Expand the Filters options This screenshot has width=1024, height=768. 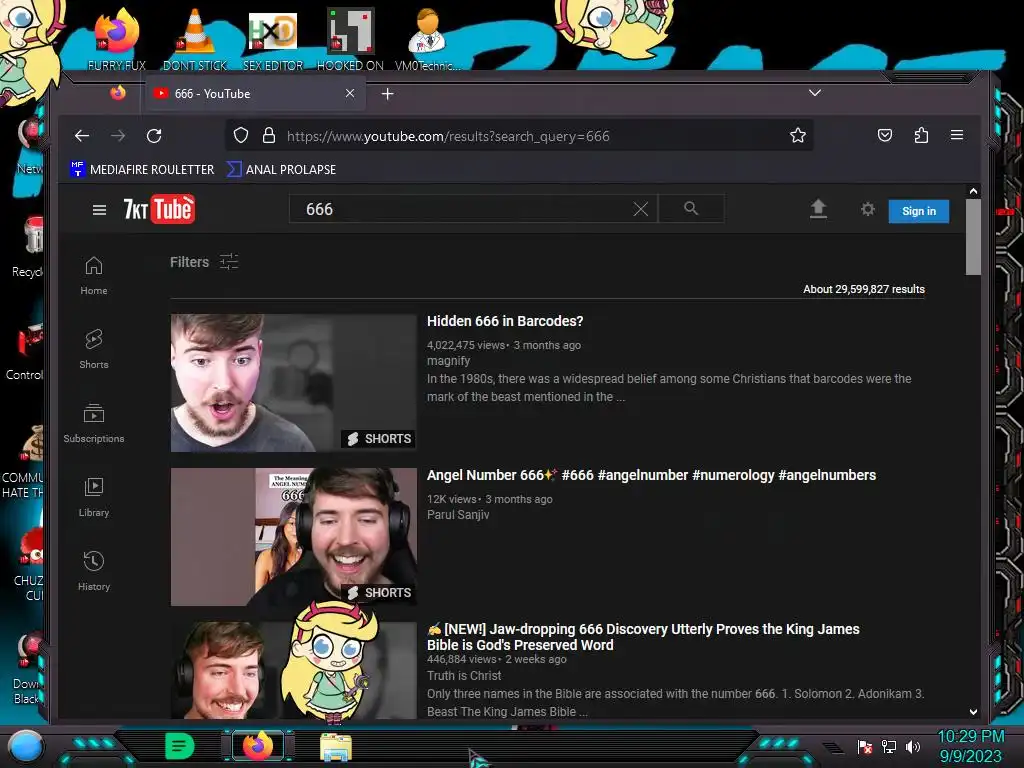[204, 262]
